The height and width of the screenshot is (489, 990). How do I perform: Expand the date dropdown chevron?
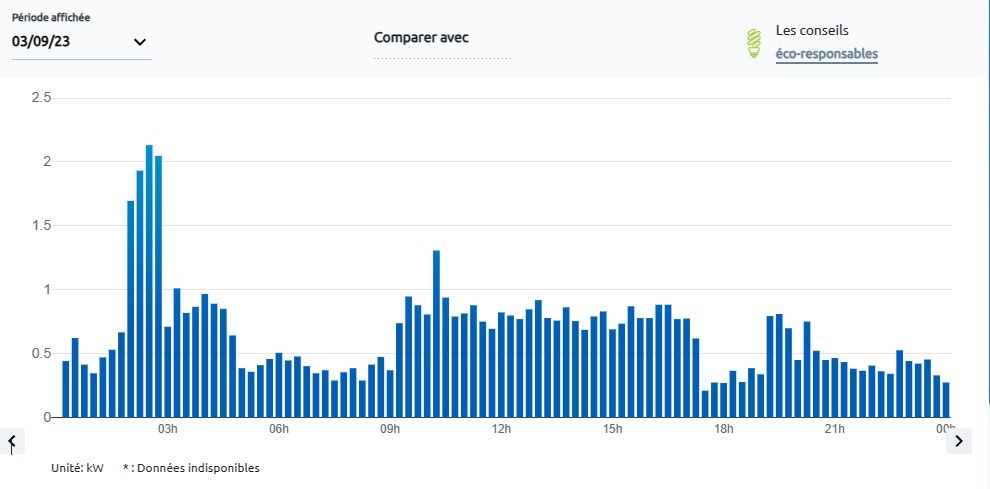point(140,42)
